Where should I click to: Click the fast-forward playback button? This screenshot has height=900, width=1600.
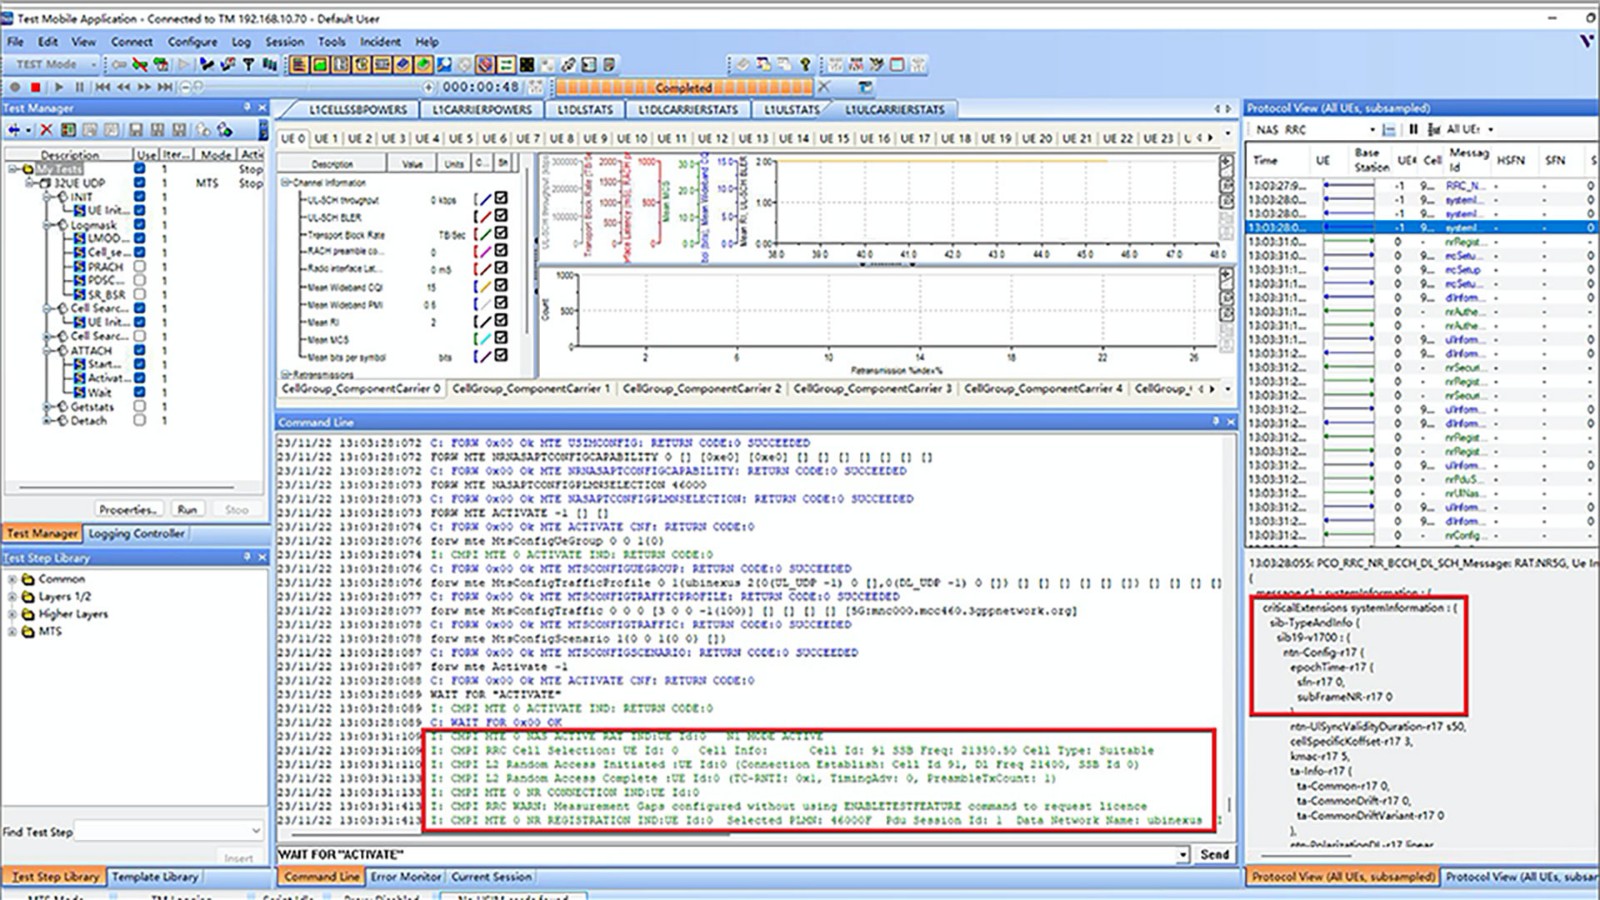145,87
